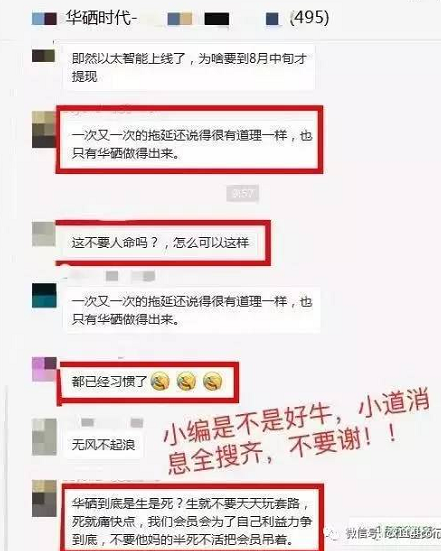The width and height of the screenshot is (441, 551).
Task: Open the gray avatar beside 无风不起浪
Action: click(44, 437)
